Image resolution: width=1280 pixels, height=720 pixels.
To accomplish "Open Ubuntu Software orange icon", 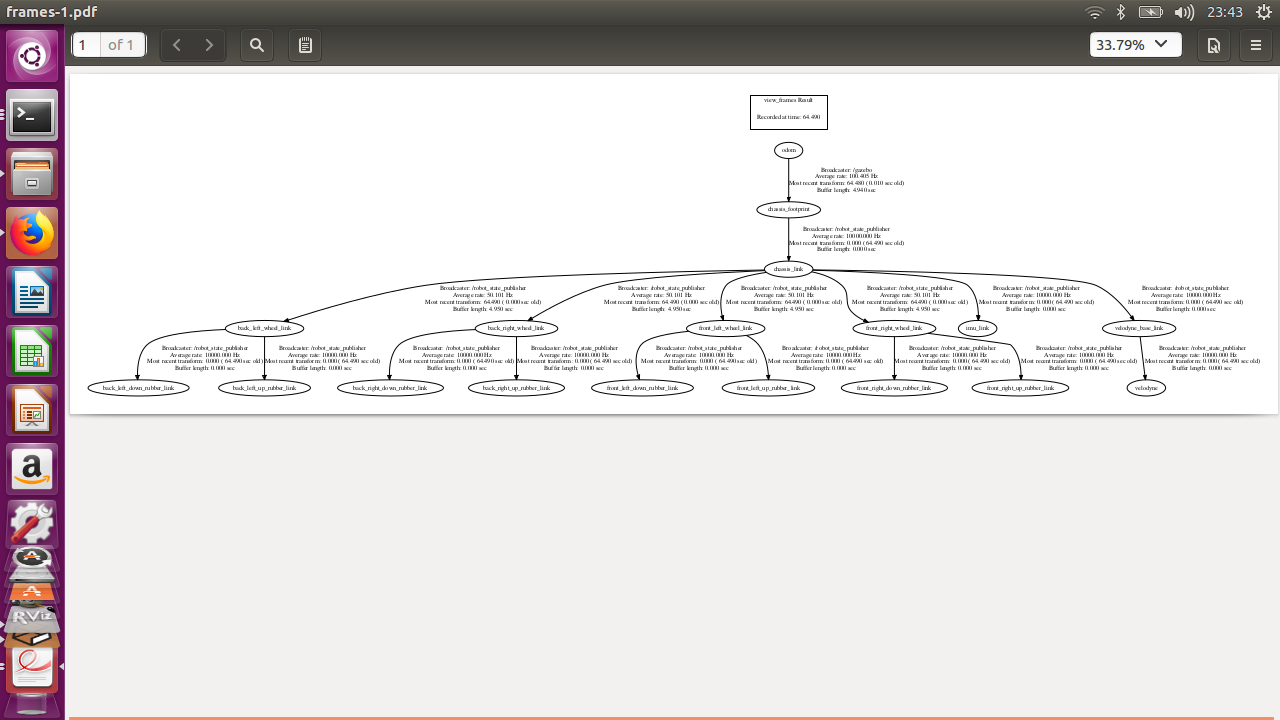I will [x=33, y=592].
